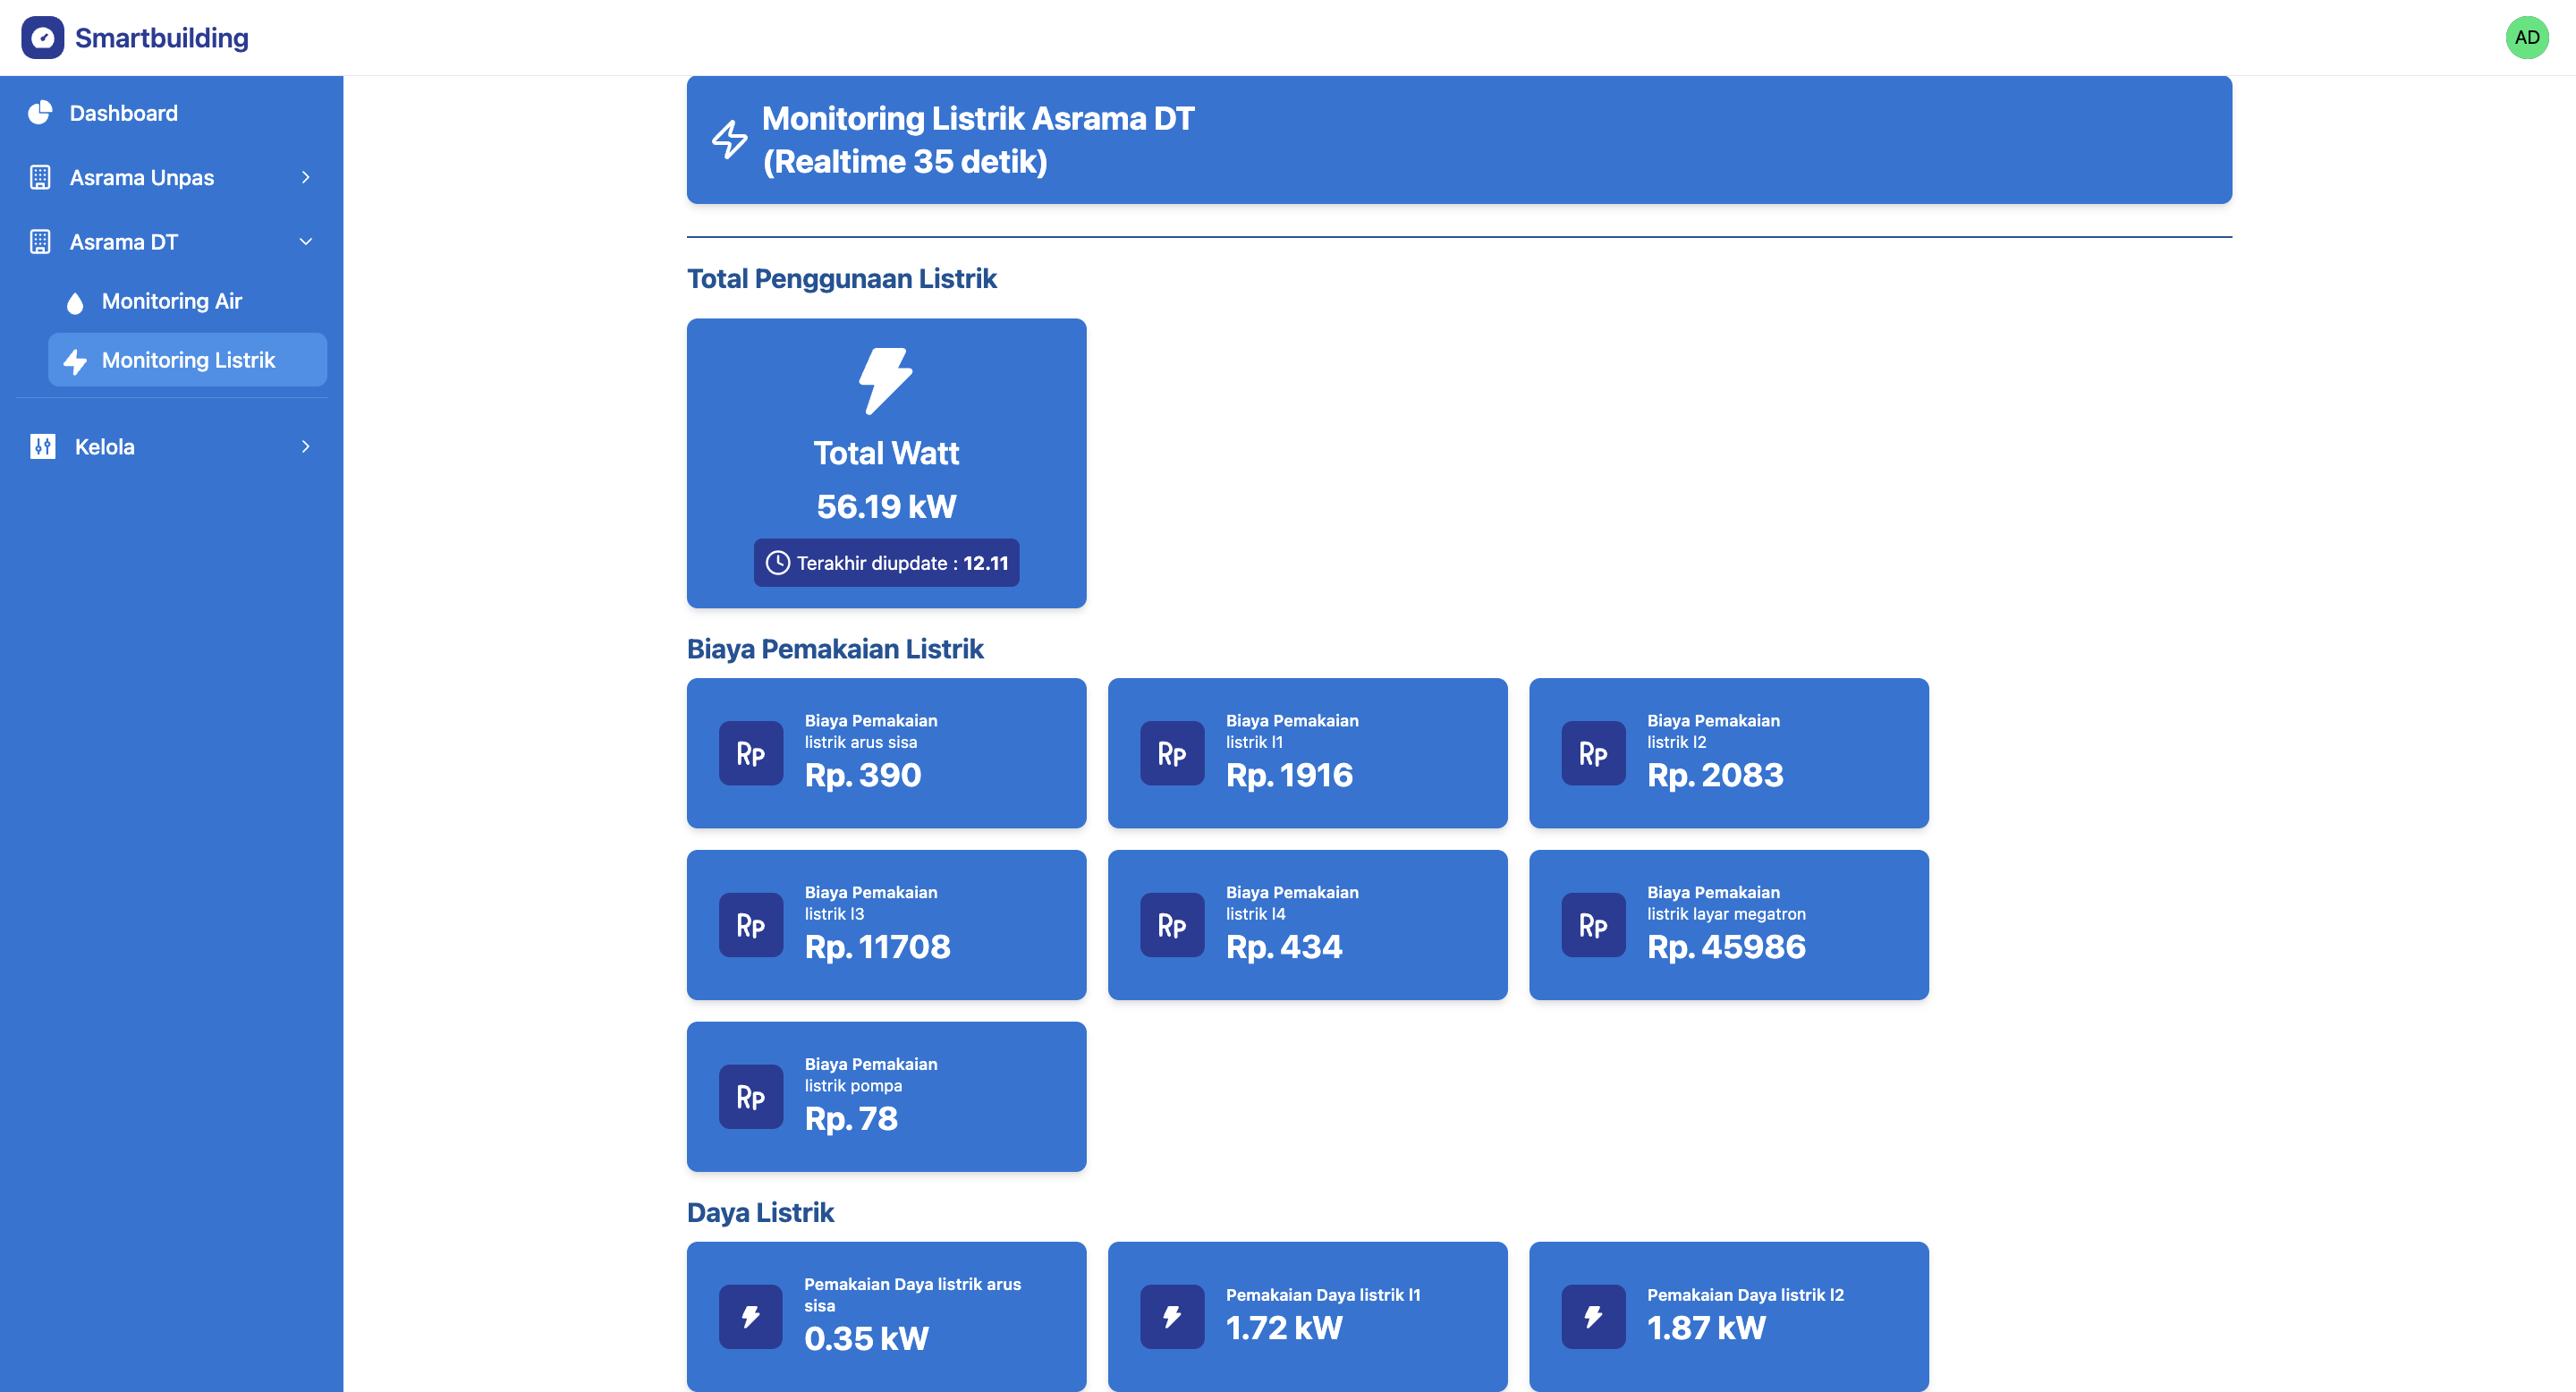
Task: Select Monitoring Listrik submenu item
Action: (187, 360)
